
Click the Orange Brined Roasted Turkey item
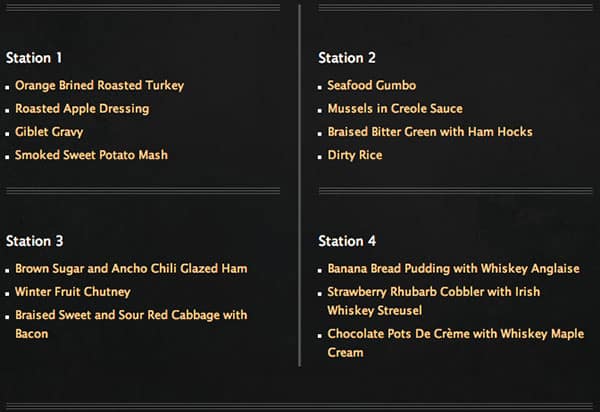(99, 86)
